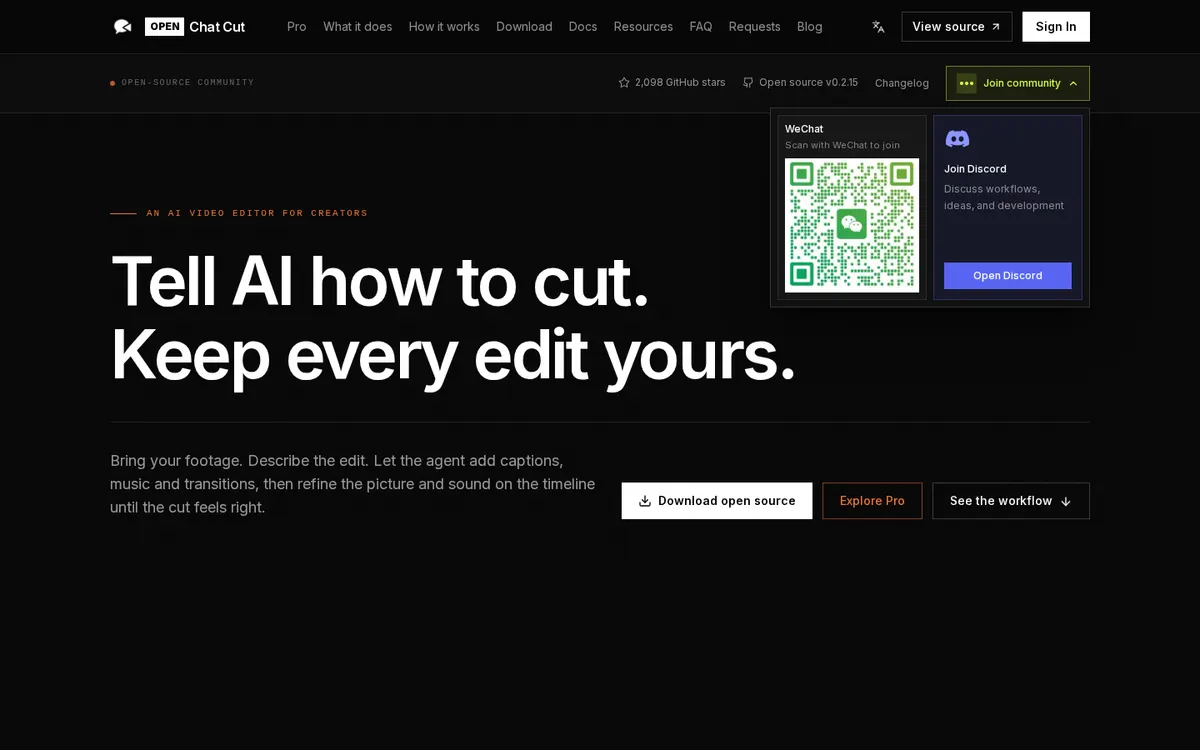Viewport: 1200px width, 750px height.
Task: Open FAQ in the navigation
Action: (x=701, y=27)
